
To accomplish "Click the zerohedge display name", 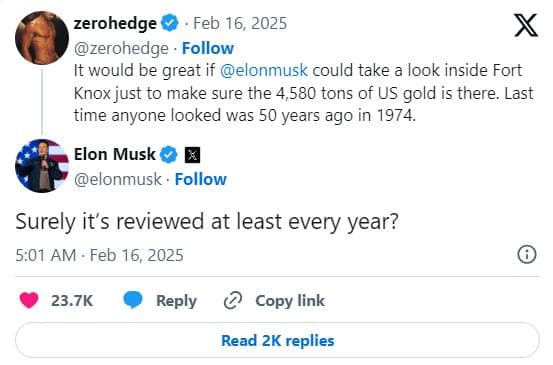I will tap(115, 24).
